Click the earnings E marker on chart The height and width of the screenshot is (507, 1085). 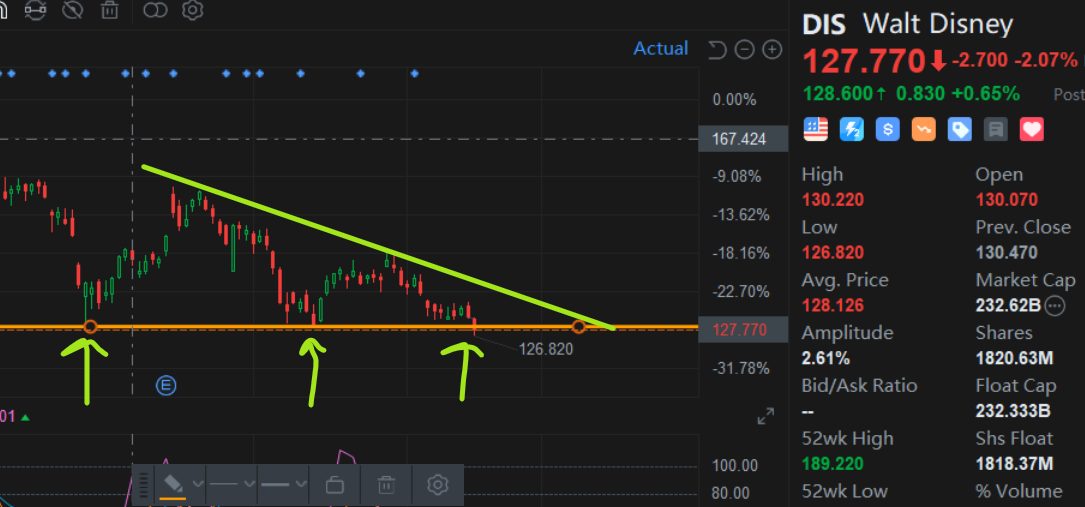(x=166, y=385)
